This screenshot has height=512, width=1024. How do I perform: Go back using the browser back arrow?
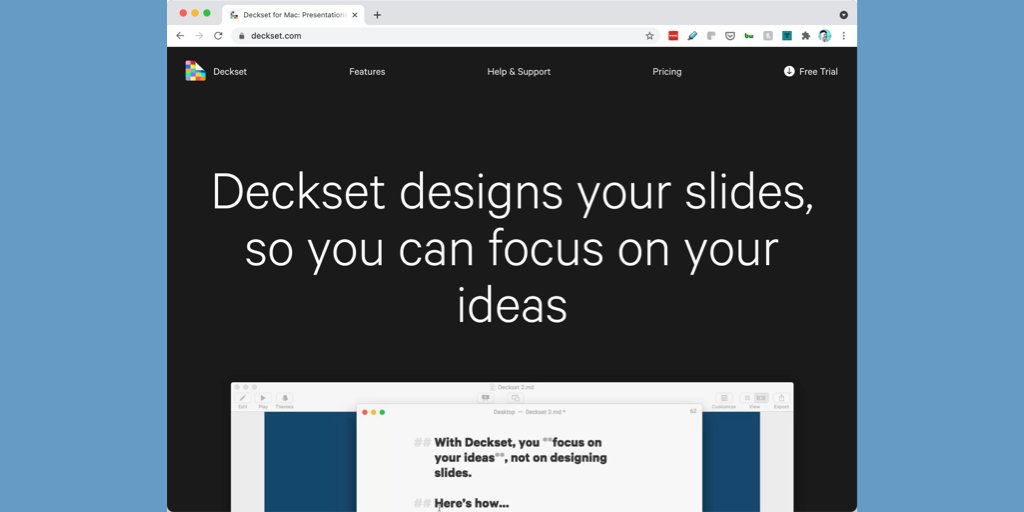180,36
